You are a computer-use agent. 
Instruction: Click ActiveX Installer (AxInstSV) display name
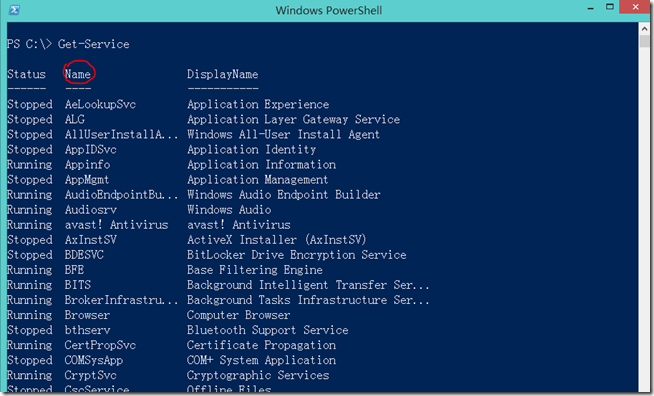(x=277, y=240)
